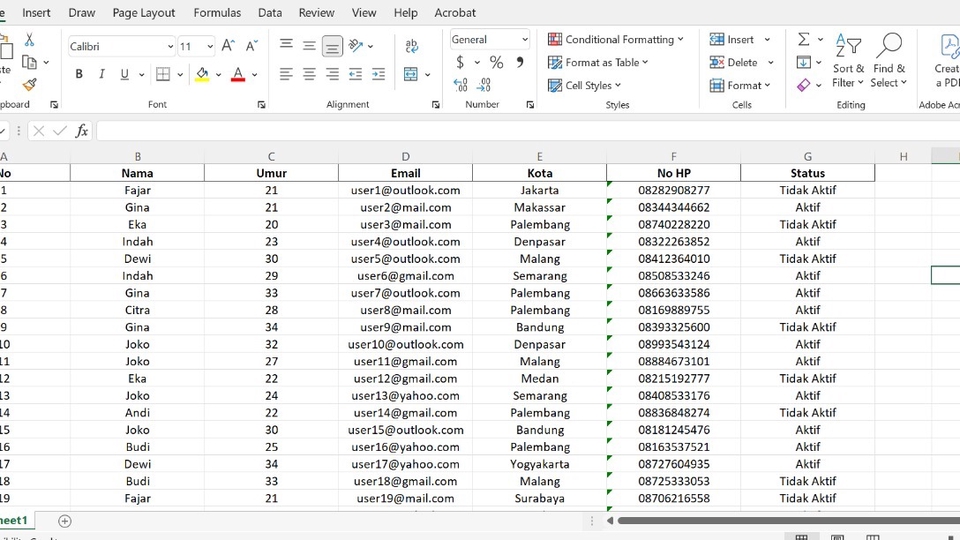Click the Cut scissors icon
This screenshot has width=960, height=540.
point(29,40)
